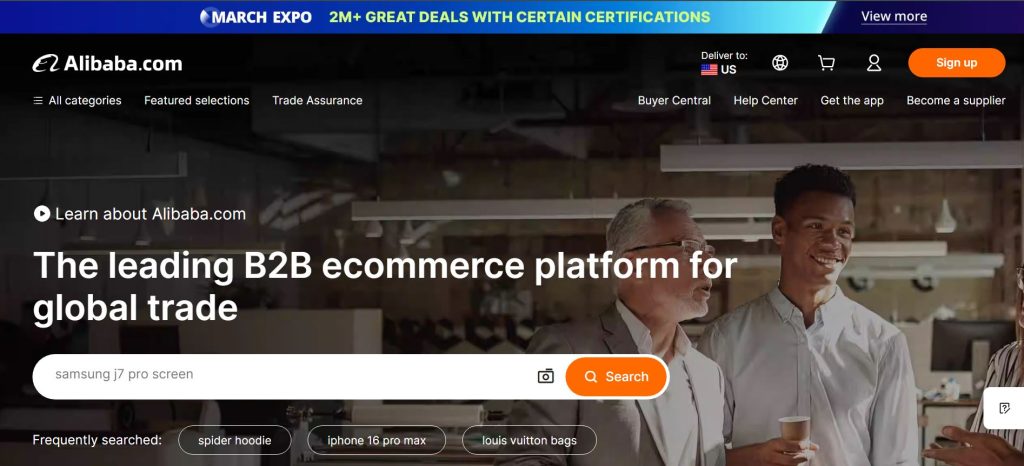Click View more in the banner
This screenshot has height=466, width=1024.
click(893, 16)
